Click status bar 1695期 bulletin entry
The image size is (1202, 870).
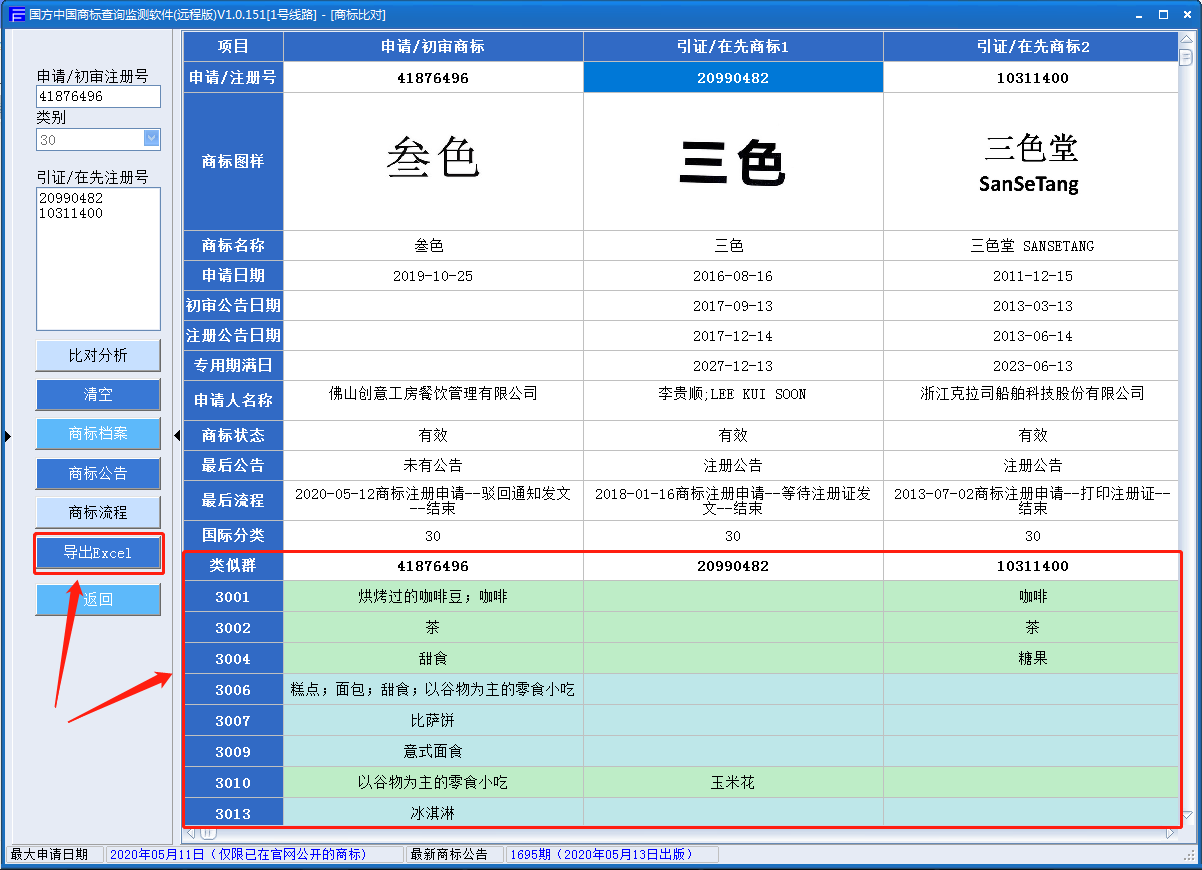613,854
